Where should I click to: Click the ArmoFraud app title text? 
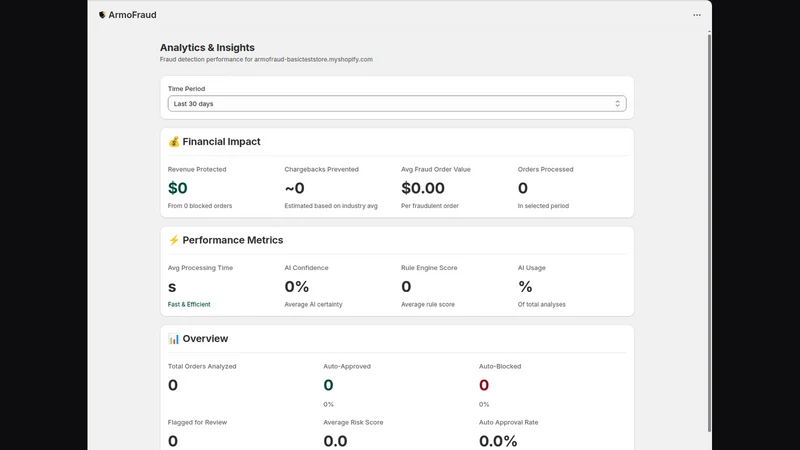click(132, 15)
